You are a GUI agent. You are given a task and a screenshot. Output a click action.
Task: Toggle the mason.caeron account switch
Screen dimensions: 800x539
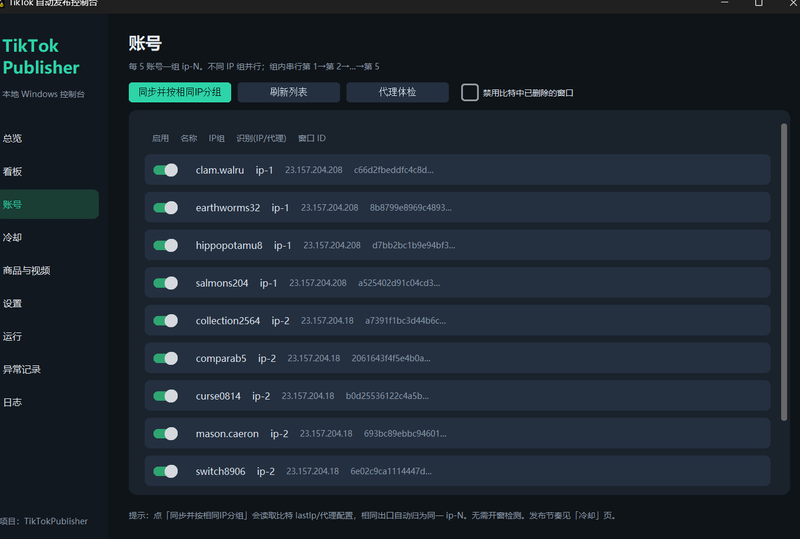(x=165, y=434)
